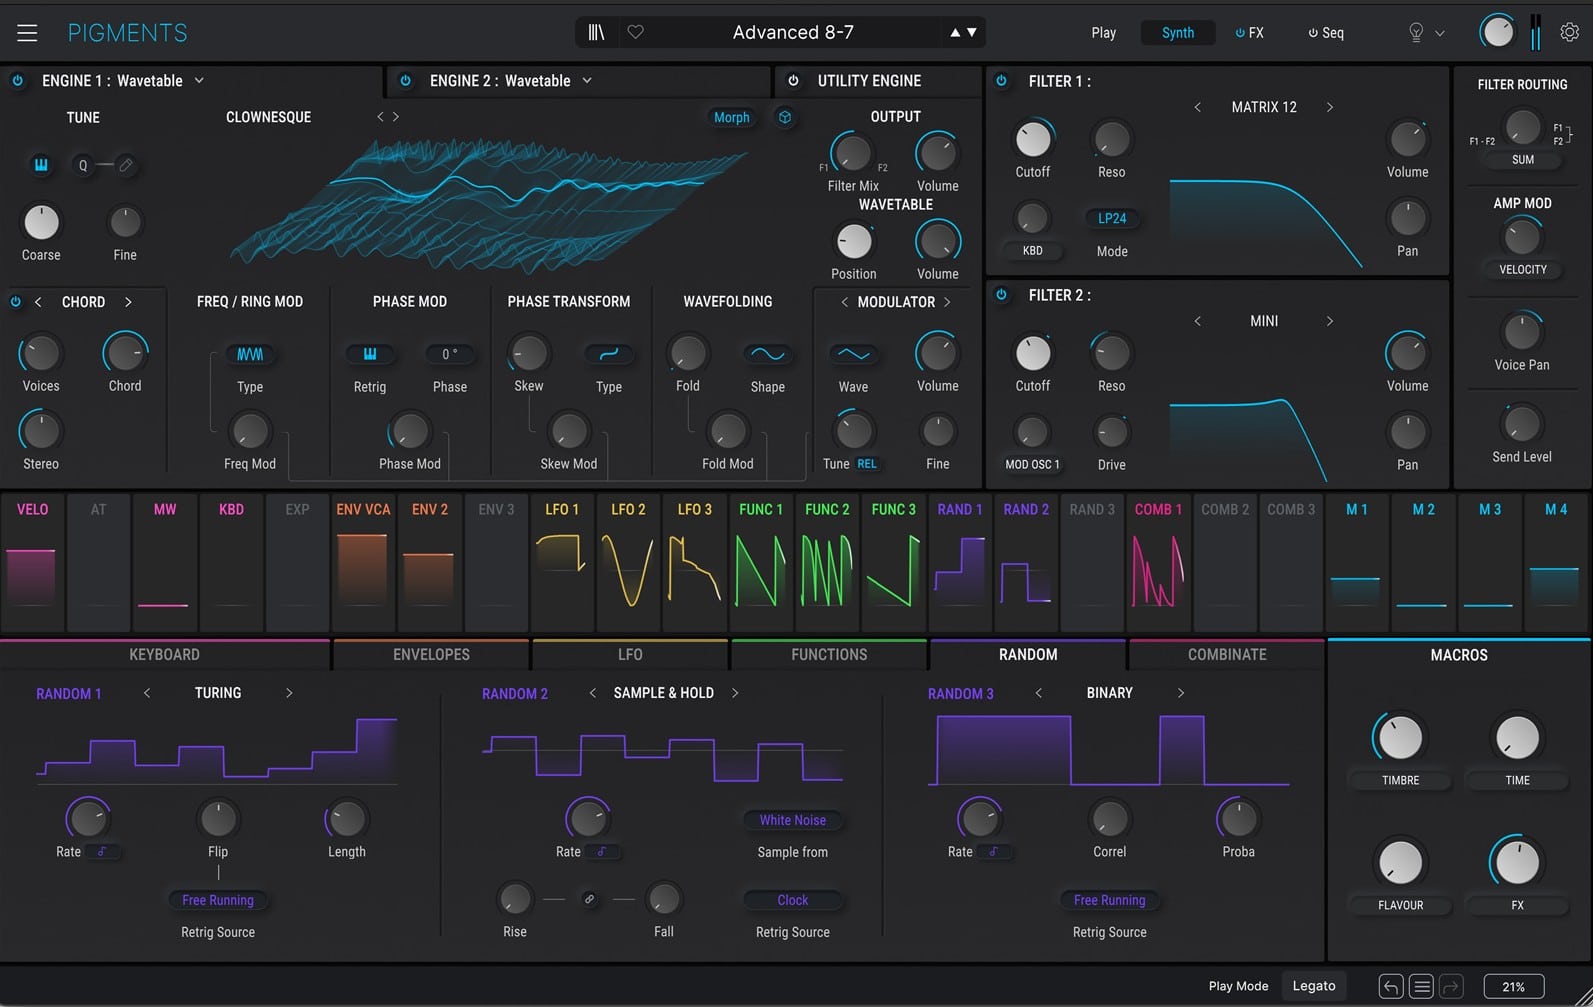Adjust the Coarse tune knob
This screenshot has height=1007, width=1593.
click(41, 222)
